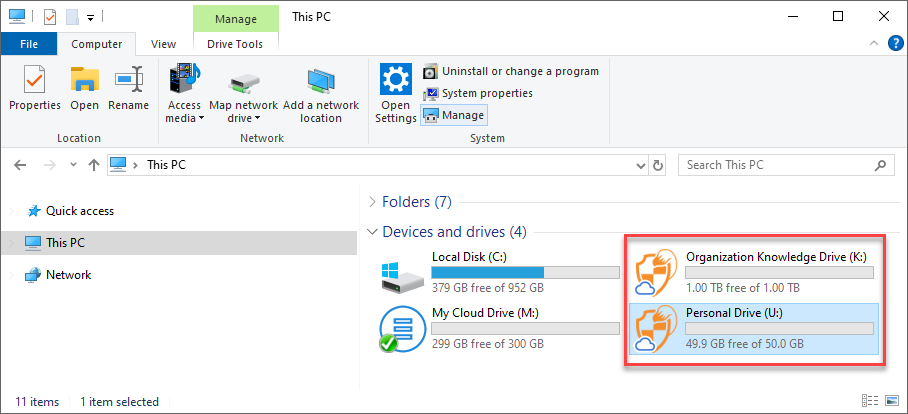
Task: Click the "379 GB free of 952 GB" text
Action: 488,288
